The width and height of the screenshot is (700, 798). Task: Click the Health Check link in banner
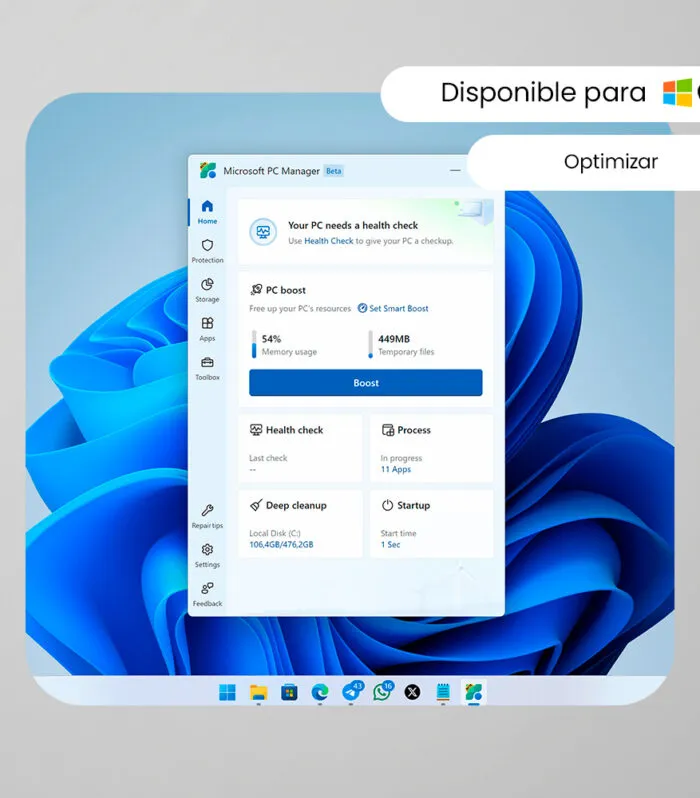pos(328,241)
